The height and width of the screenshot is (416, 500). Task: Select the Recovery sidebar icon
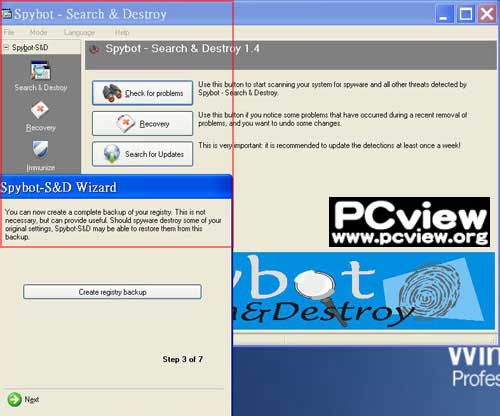(x=40, y=110)
